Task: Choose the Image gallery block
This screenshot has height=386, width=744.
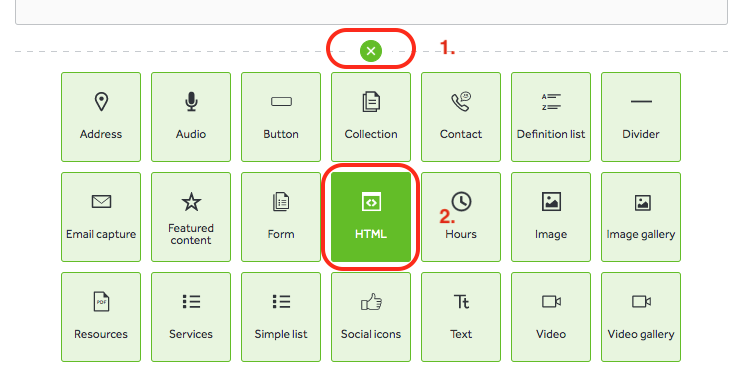Action: coord(641,217)
